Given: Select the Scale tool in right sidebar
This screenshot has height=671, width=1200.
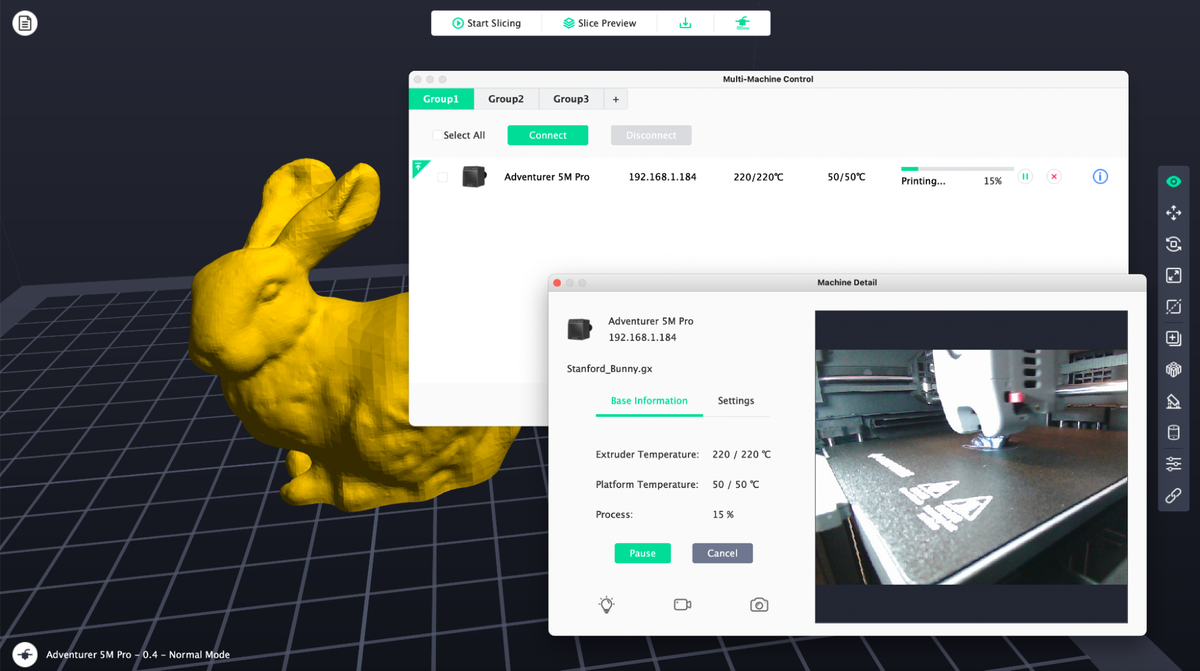Looking at the screenshot, I should pos(1174,276).
